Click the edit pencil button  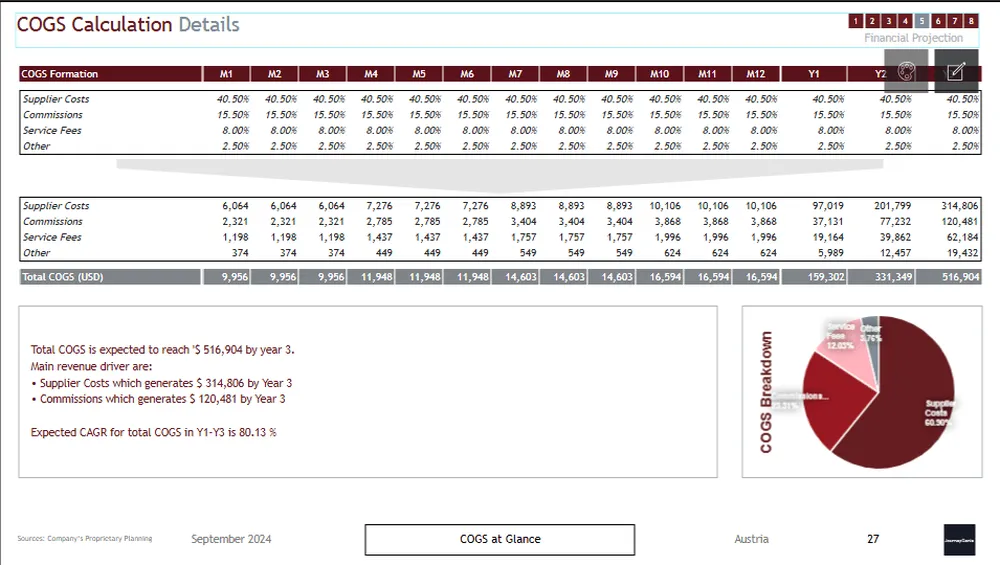(x=956, y=71)
